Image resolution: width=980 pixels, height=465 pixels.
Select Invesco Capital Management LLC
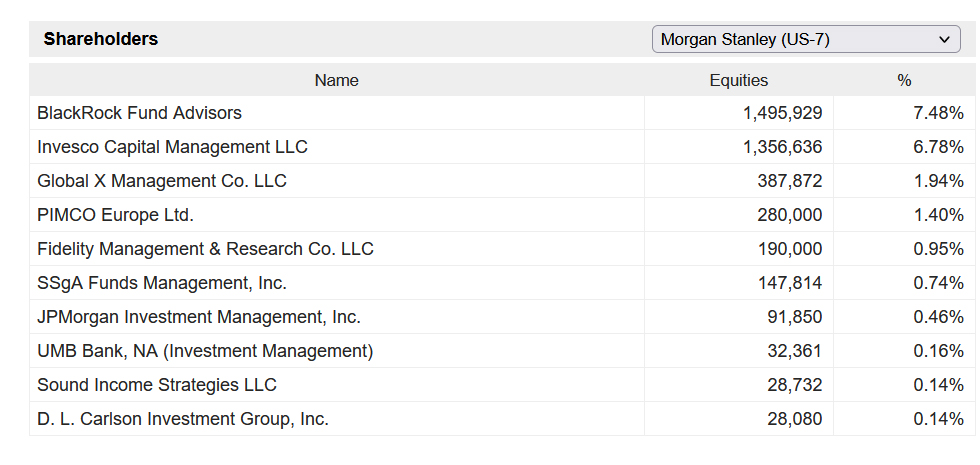pyautogui.click(x=172, y=147)
